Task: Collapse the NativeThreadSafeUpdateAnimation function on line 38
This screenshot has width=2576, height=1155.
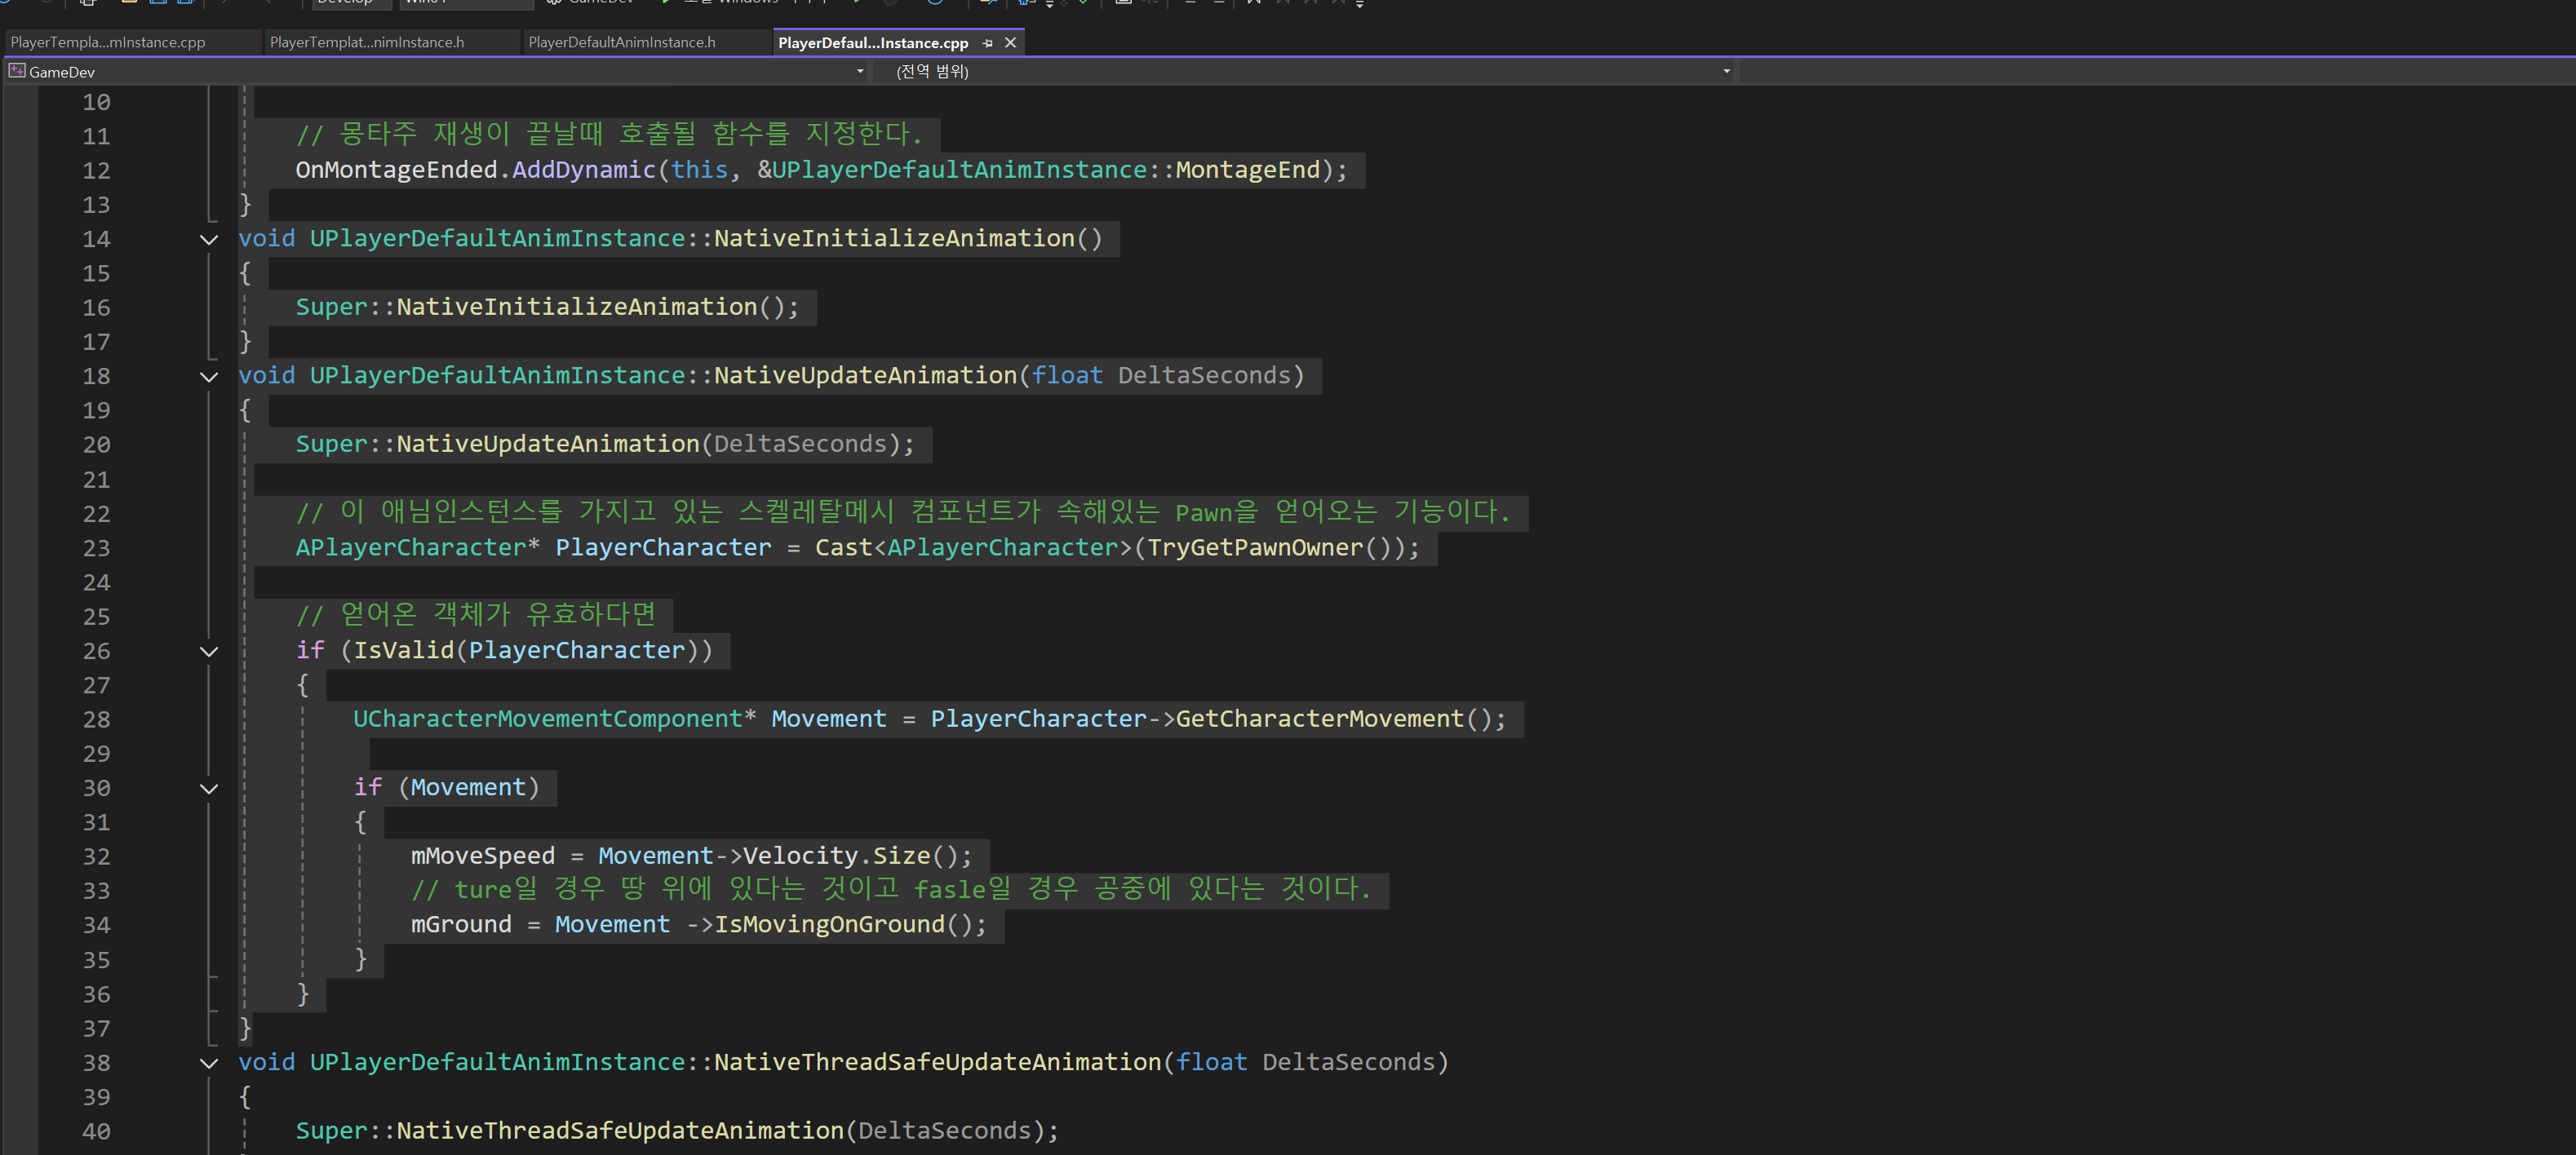Action: [x=209, y=1063]
